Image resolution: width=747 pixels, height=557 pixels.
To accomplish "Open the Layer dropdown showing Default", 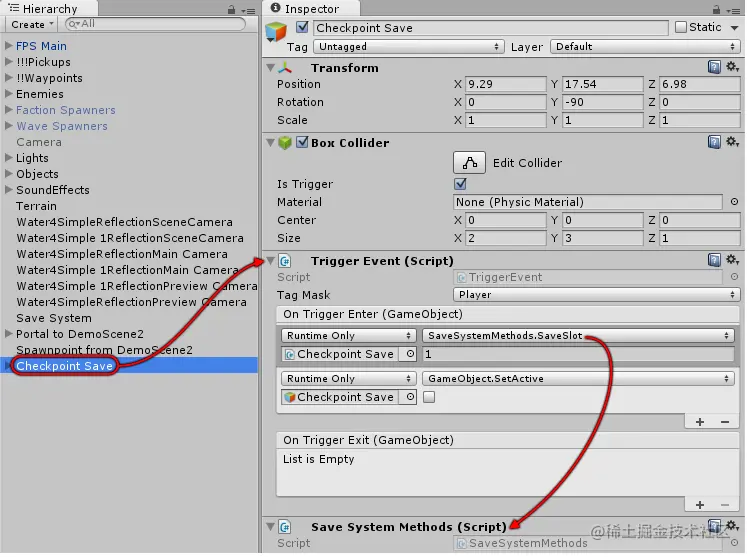I will coord(645,47).
